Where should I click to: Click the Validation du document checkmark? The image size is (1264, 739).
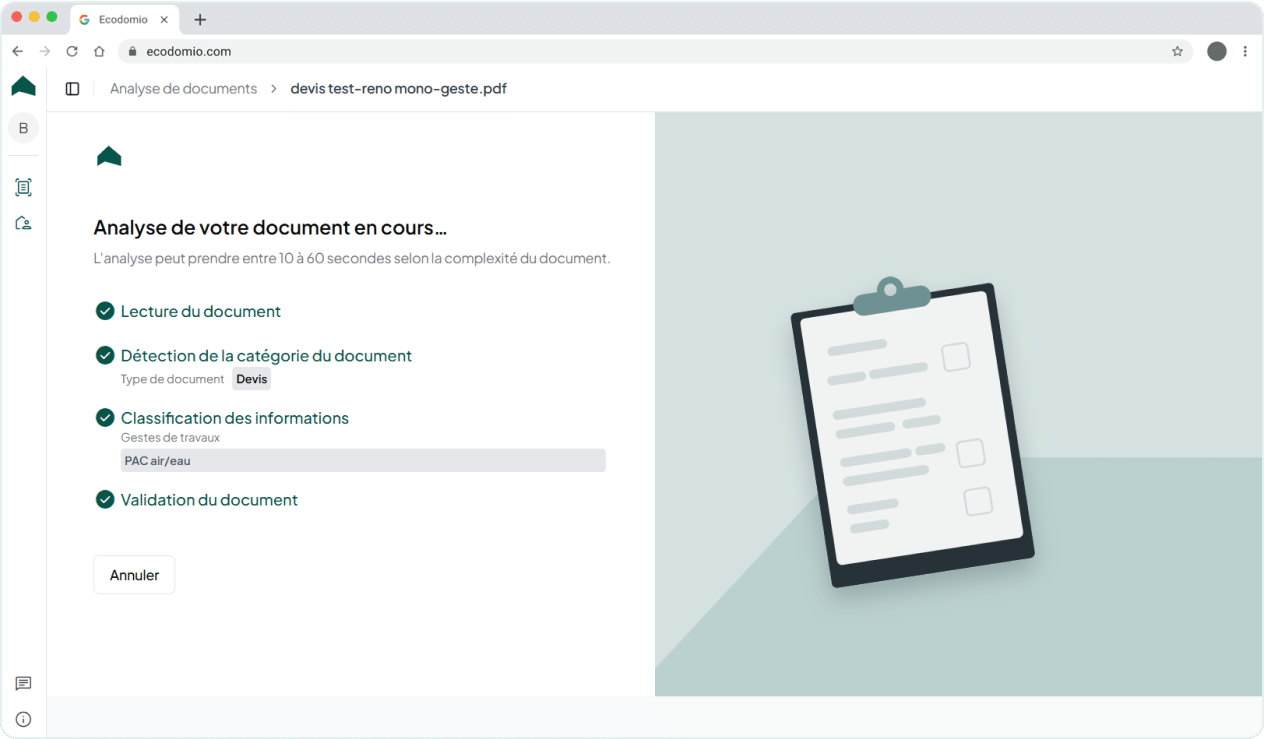[x=104, y=499]
